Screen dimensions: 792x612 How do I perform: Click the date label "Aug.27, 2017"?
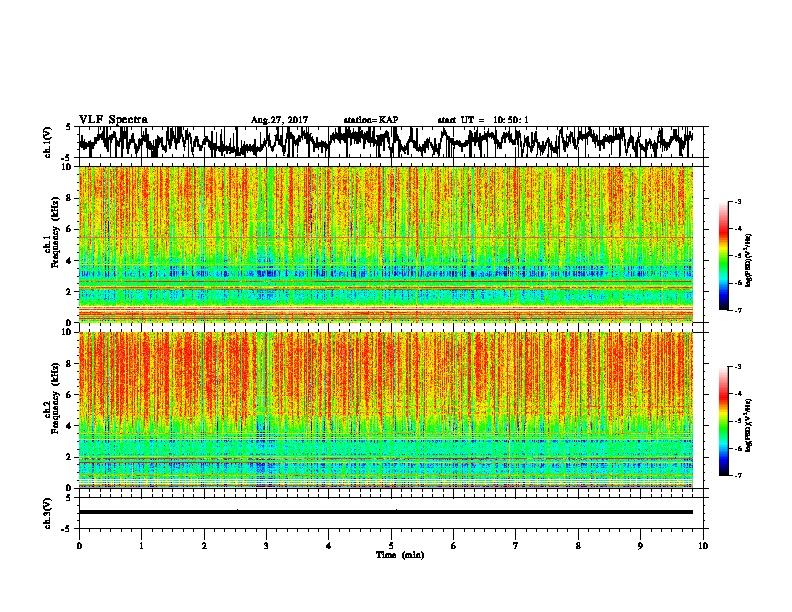point(279,120)
